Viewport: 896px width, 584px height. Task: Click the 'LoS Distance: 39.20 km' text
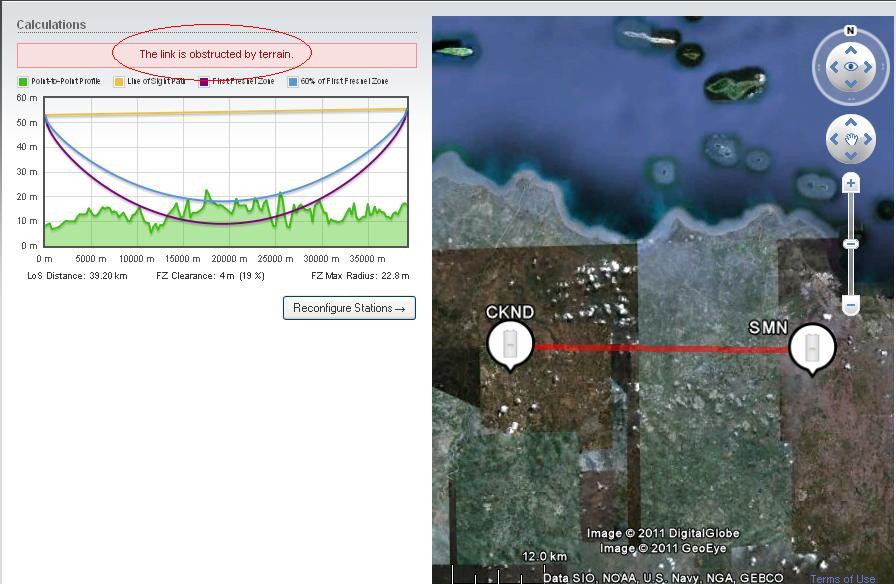[x=77, y=275]
